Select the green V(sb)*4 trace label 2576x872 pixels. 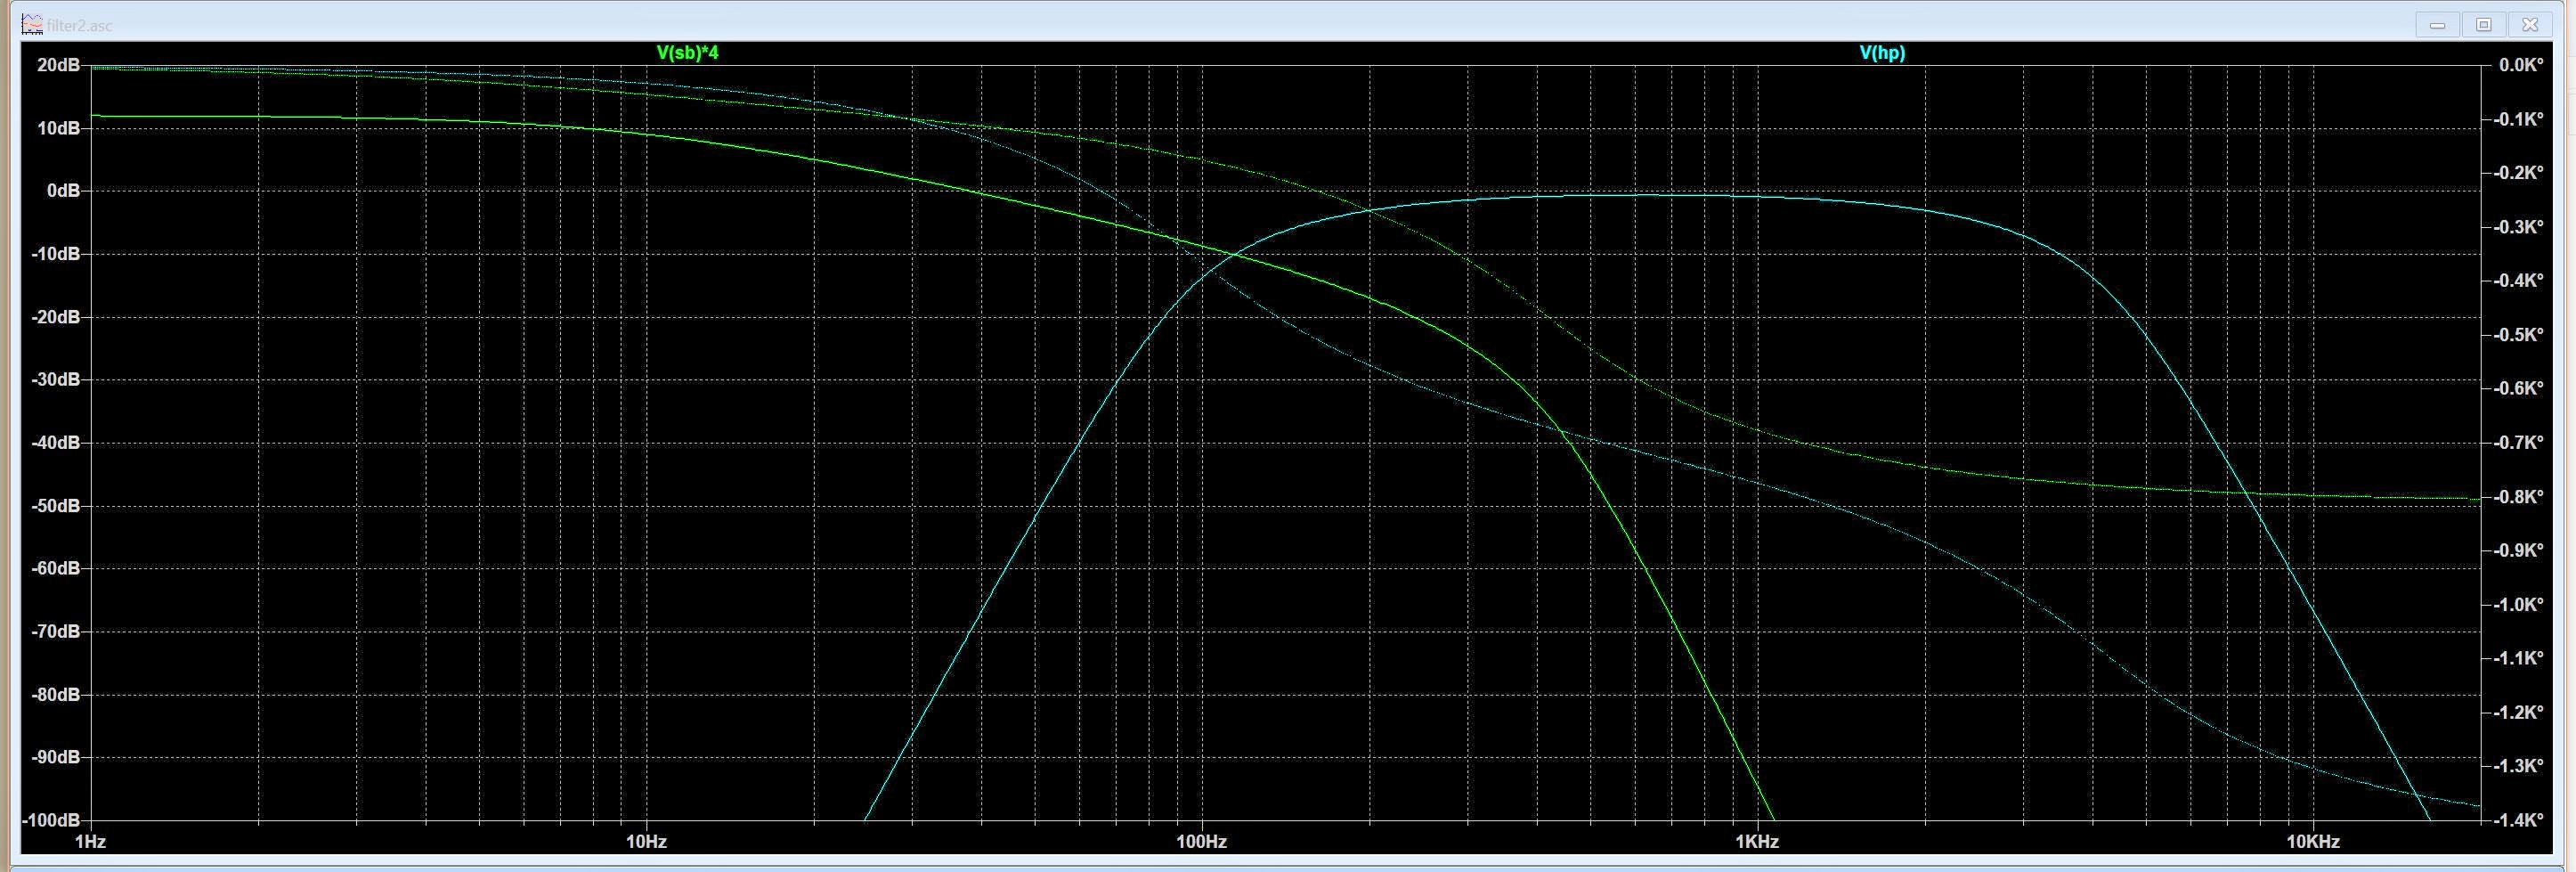(687, 53)
